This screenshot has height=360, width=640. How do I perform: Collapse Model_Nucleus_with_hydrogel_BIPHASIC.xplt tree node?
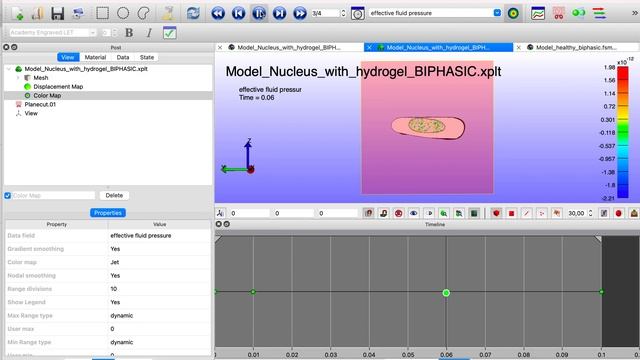[9, 69]
